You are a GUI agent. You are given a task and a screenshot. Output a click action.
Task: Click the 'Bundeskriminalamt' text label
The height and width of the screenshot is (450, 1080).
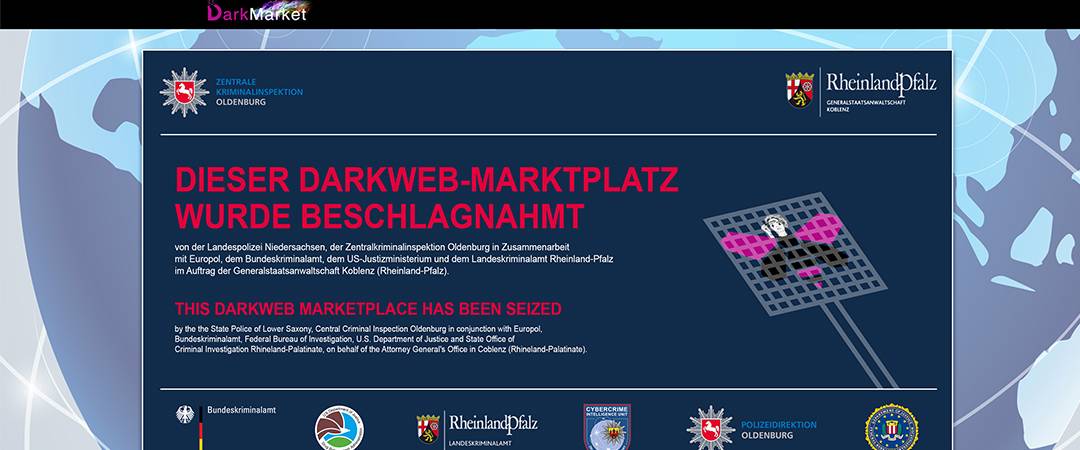click(241, 410)
